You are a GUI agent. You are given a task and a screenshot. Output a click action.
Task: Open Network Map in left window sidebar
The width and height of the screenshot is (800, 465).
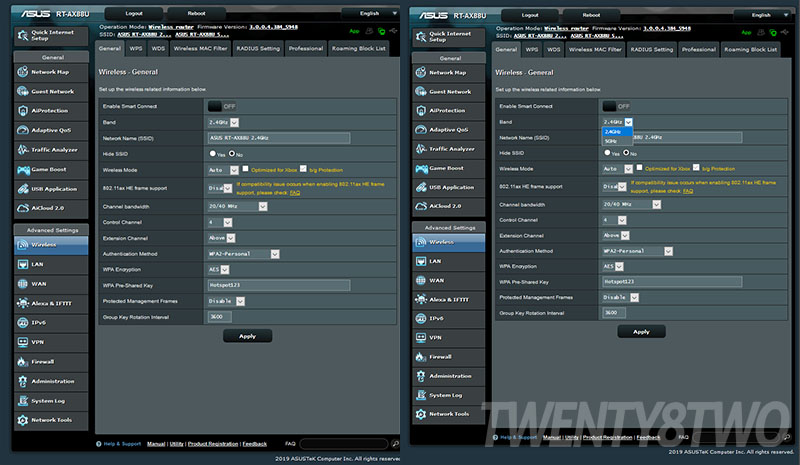51,72
